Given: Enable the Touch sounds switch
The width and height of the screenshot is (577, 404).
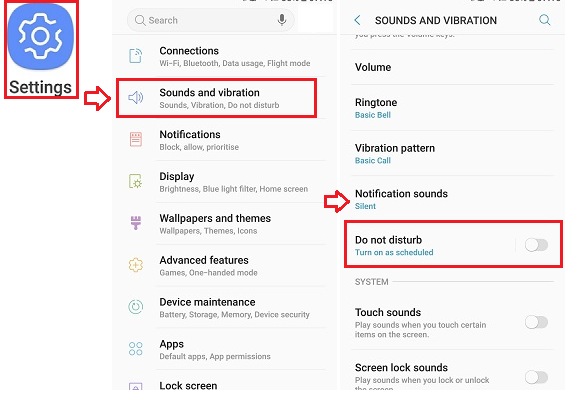Looking at the screenshot, I should pyautogui.click(x=536, y=322).
